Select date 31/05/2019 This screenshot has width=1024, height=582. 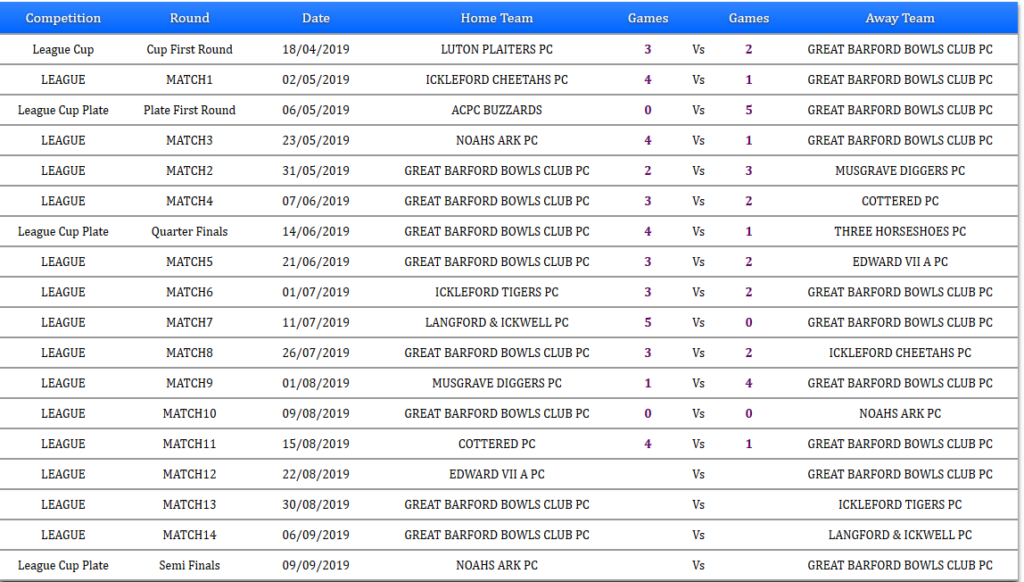coord(315,171)
